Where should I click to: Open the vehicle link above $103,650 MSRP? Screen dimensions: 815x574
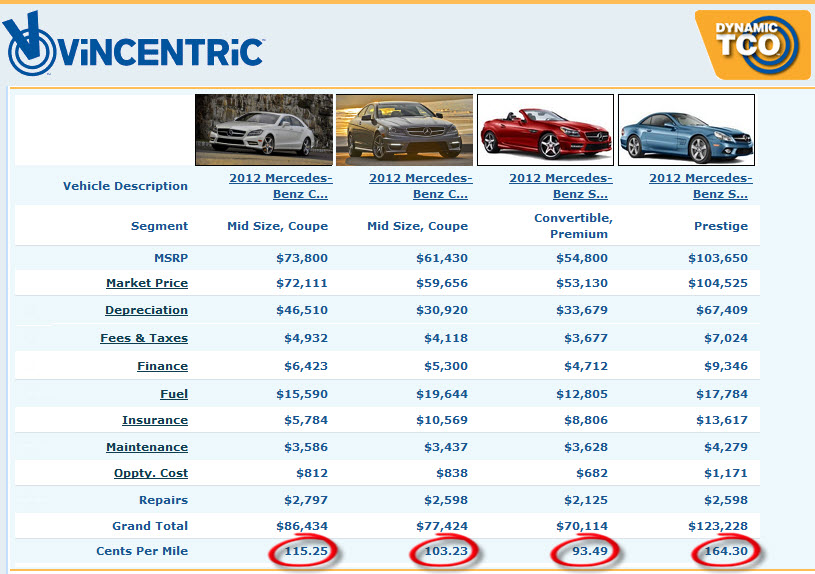click(701, 186)
